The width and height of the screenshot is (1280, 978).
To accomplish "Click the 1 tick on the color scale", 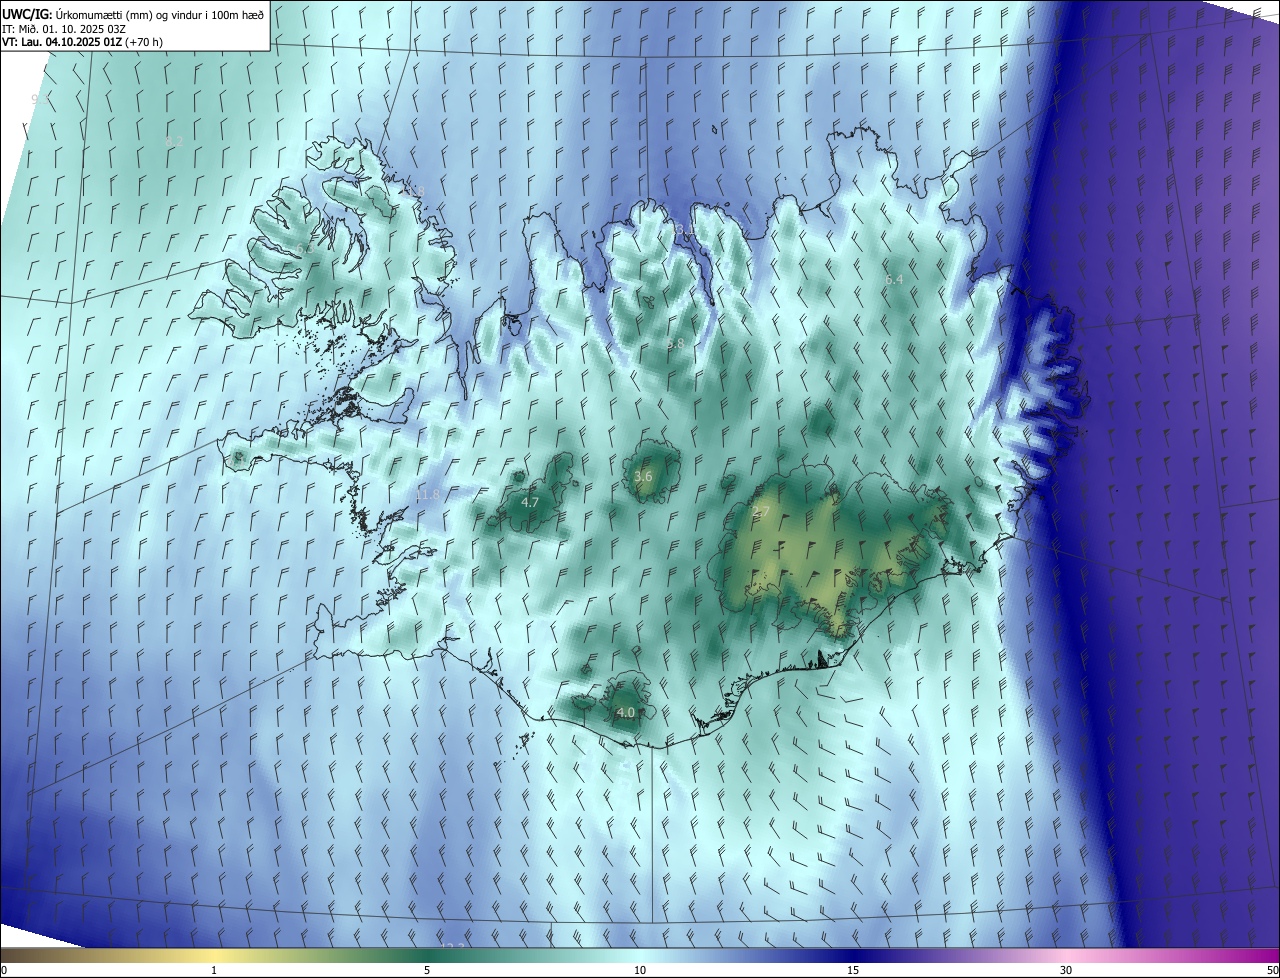I will click(214, 970).
